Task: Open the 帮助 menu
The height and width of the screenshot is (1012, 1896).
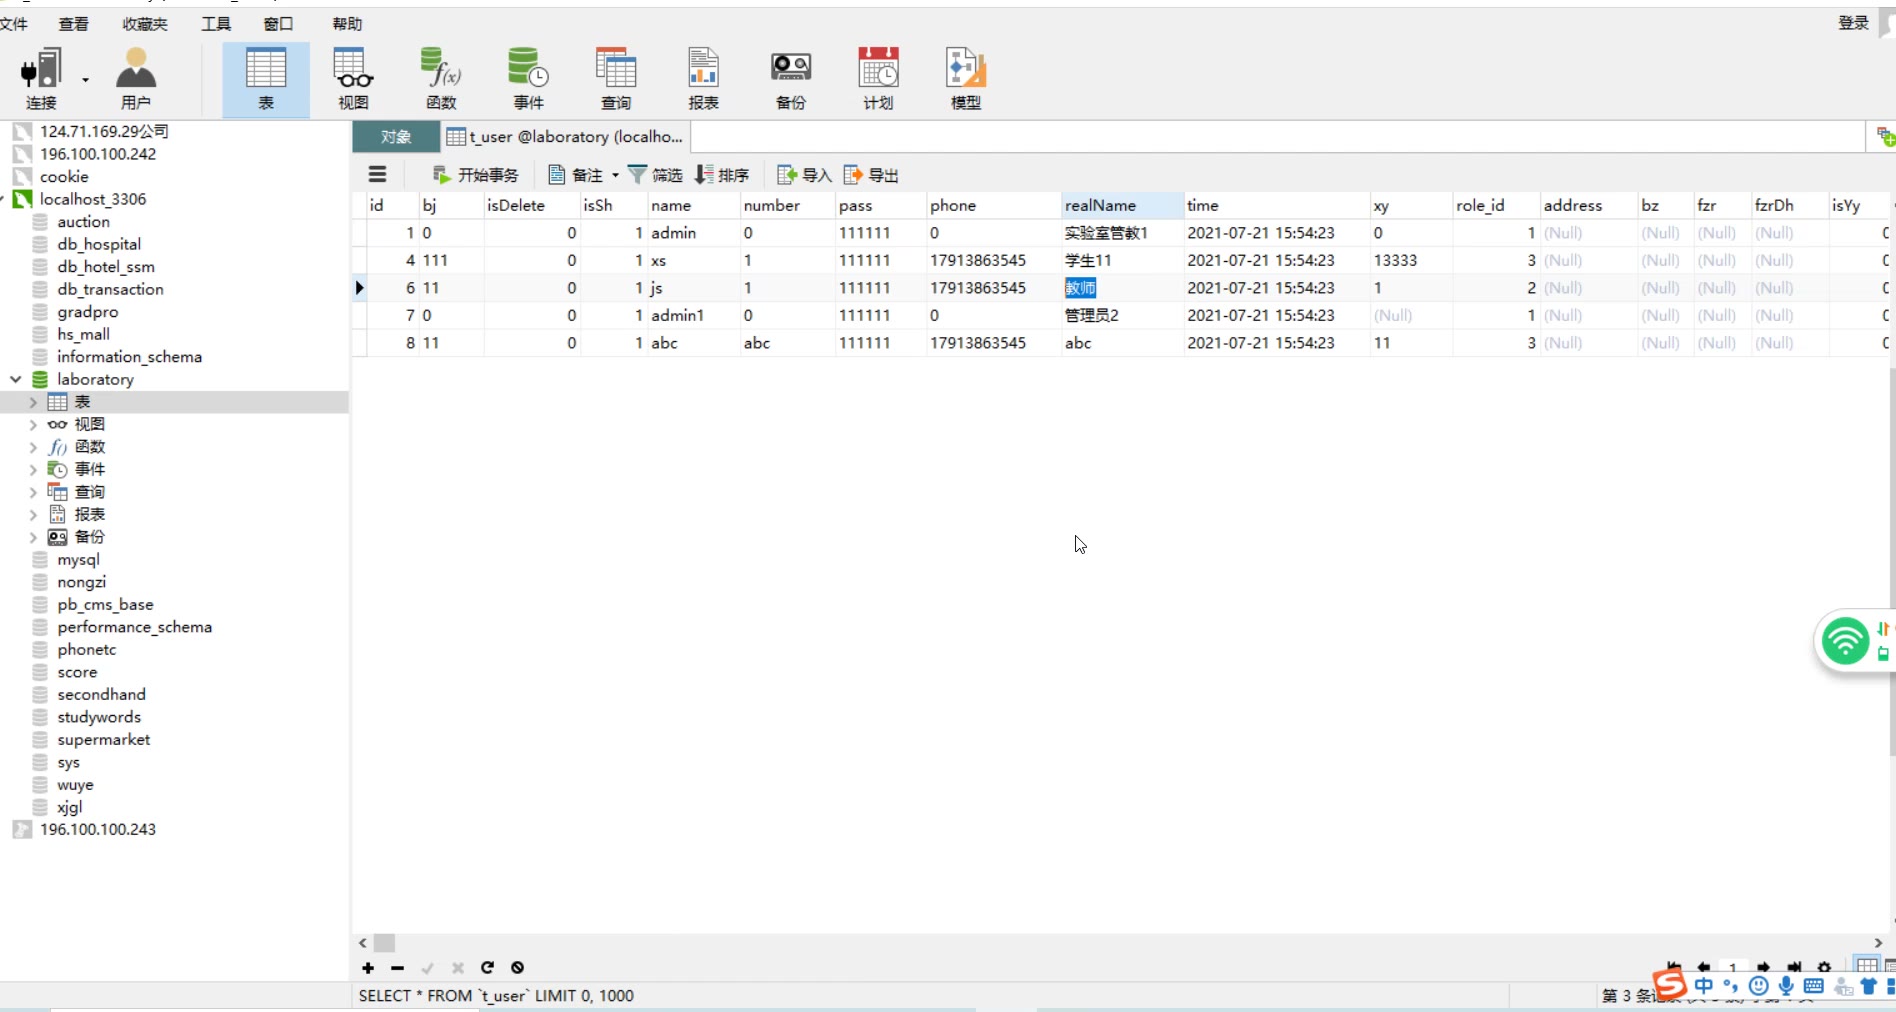Action: click(347, 24)
